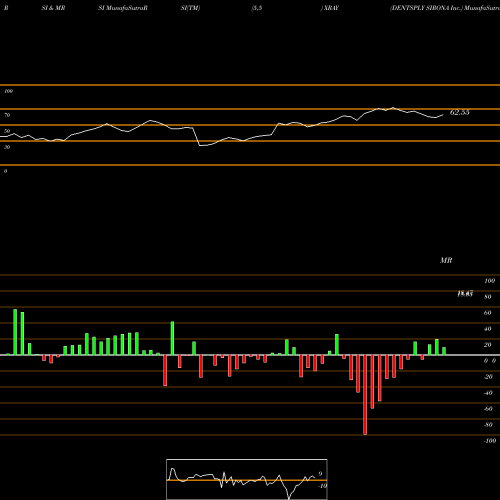Click the 50 level label on RSI axis

pyautogui.click(x=7, y=131)
